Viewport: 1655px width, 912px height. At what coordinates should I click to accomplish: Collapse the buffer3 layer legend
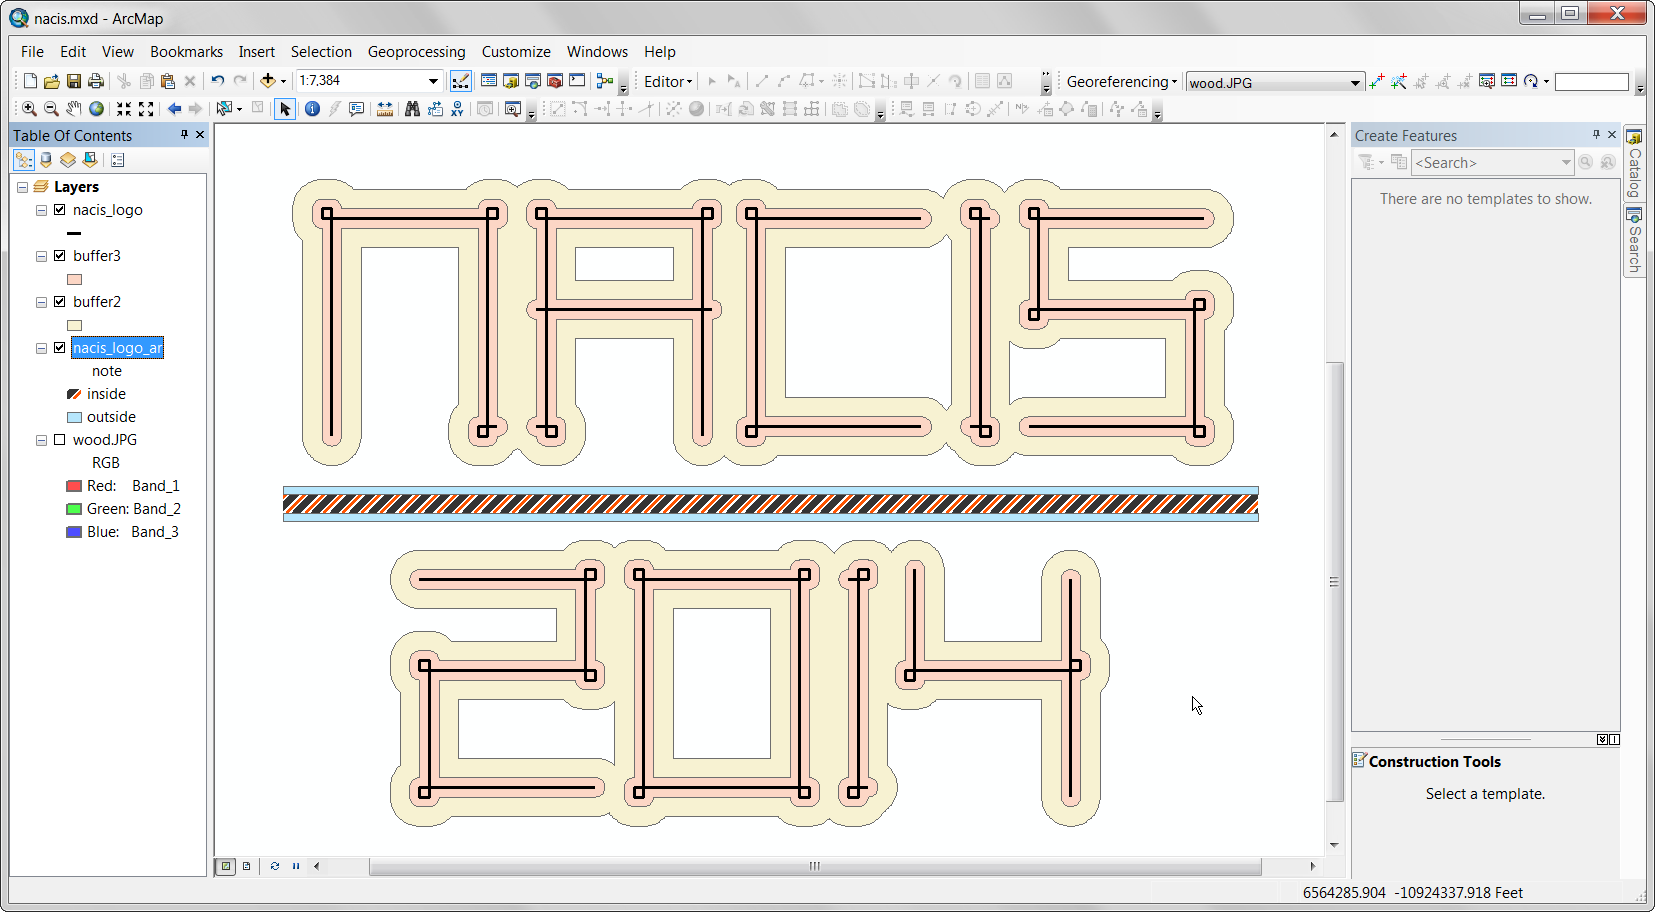point(41,256)
